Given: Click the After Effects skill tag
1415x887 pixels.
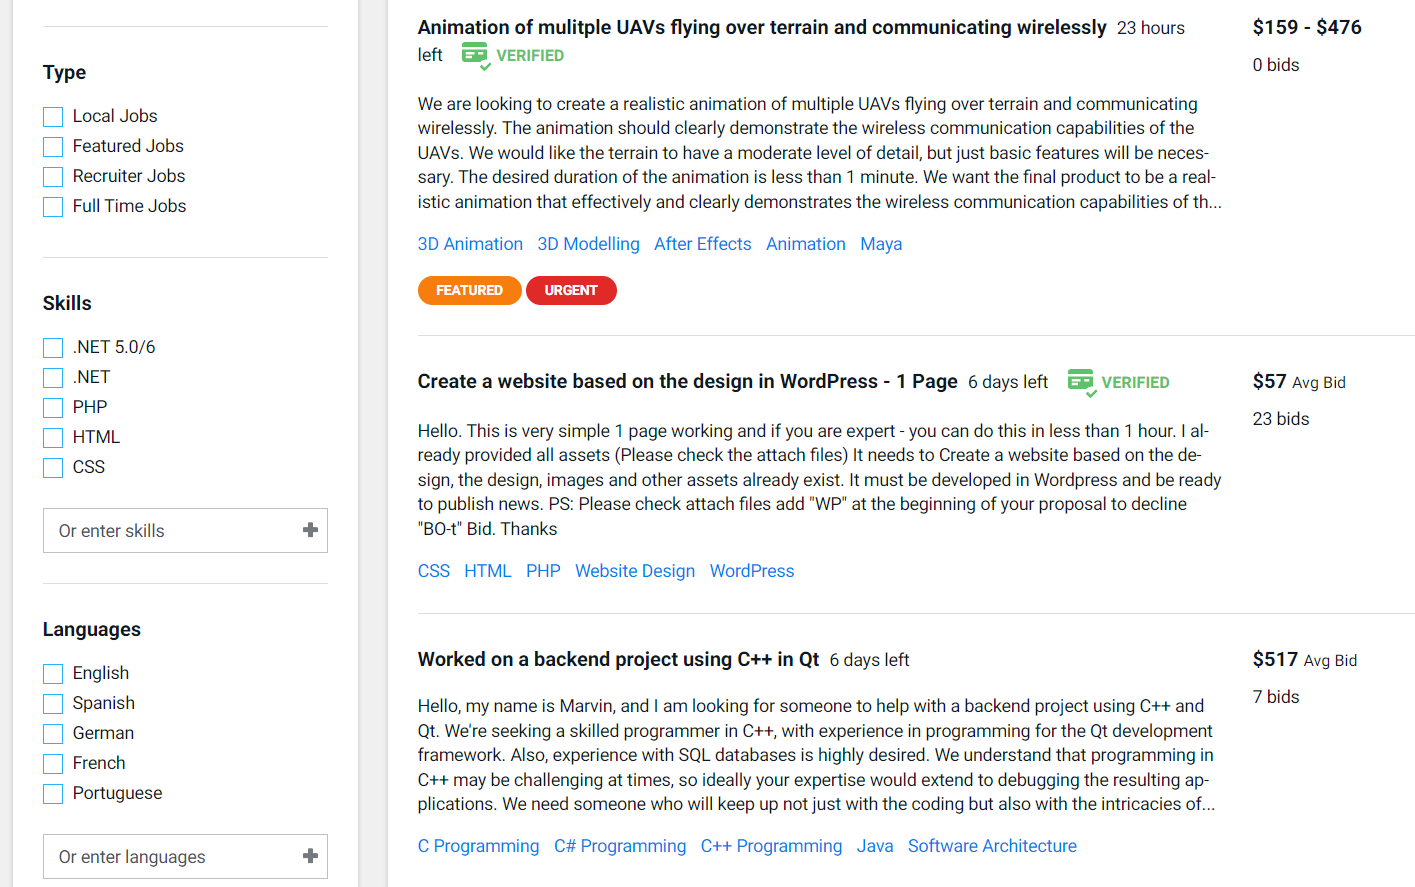Looking at the screenshot, I should [x=702, y=244].
